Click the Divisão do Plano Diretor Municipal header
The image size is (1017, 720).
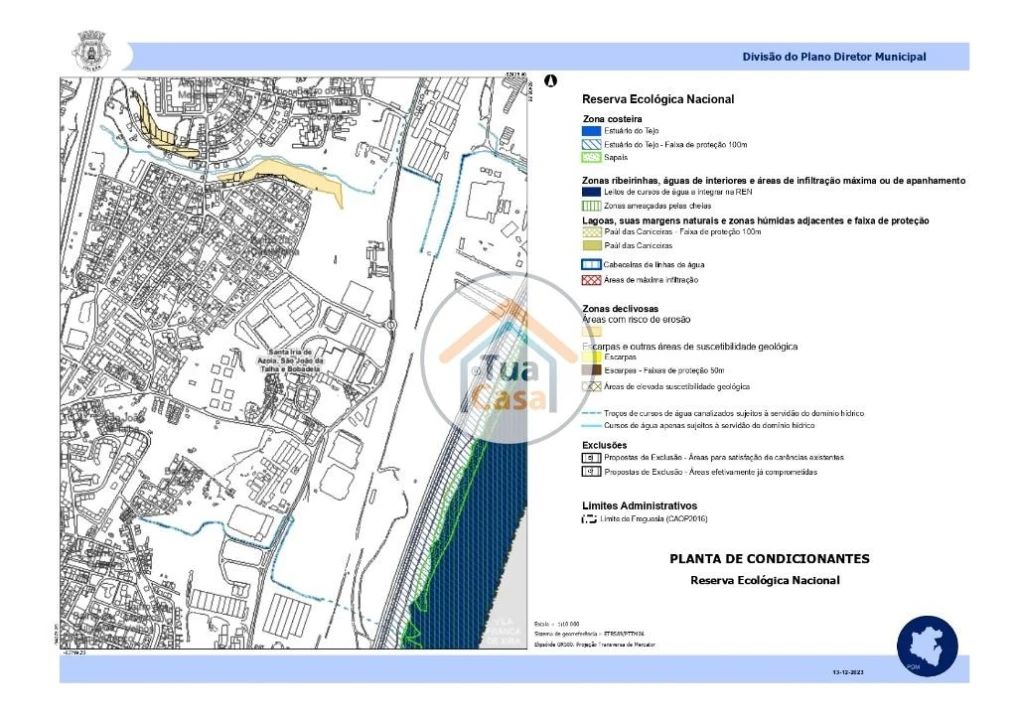point(833,57)
